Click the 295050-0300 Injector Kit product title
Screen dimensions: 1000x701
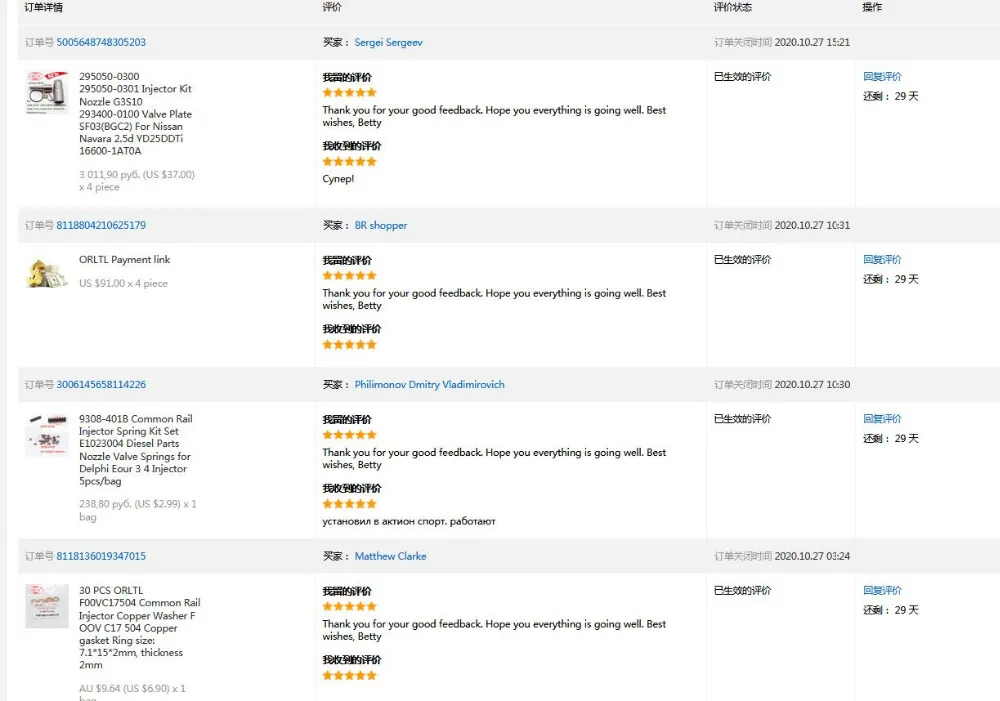point(135,114)
